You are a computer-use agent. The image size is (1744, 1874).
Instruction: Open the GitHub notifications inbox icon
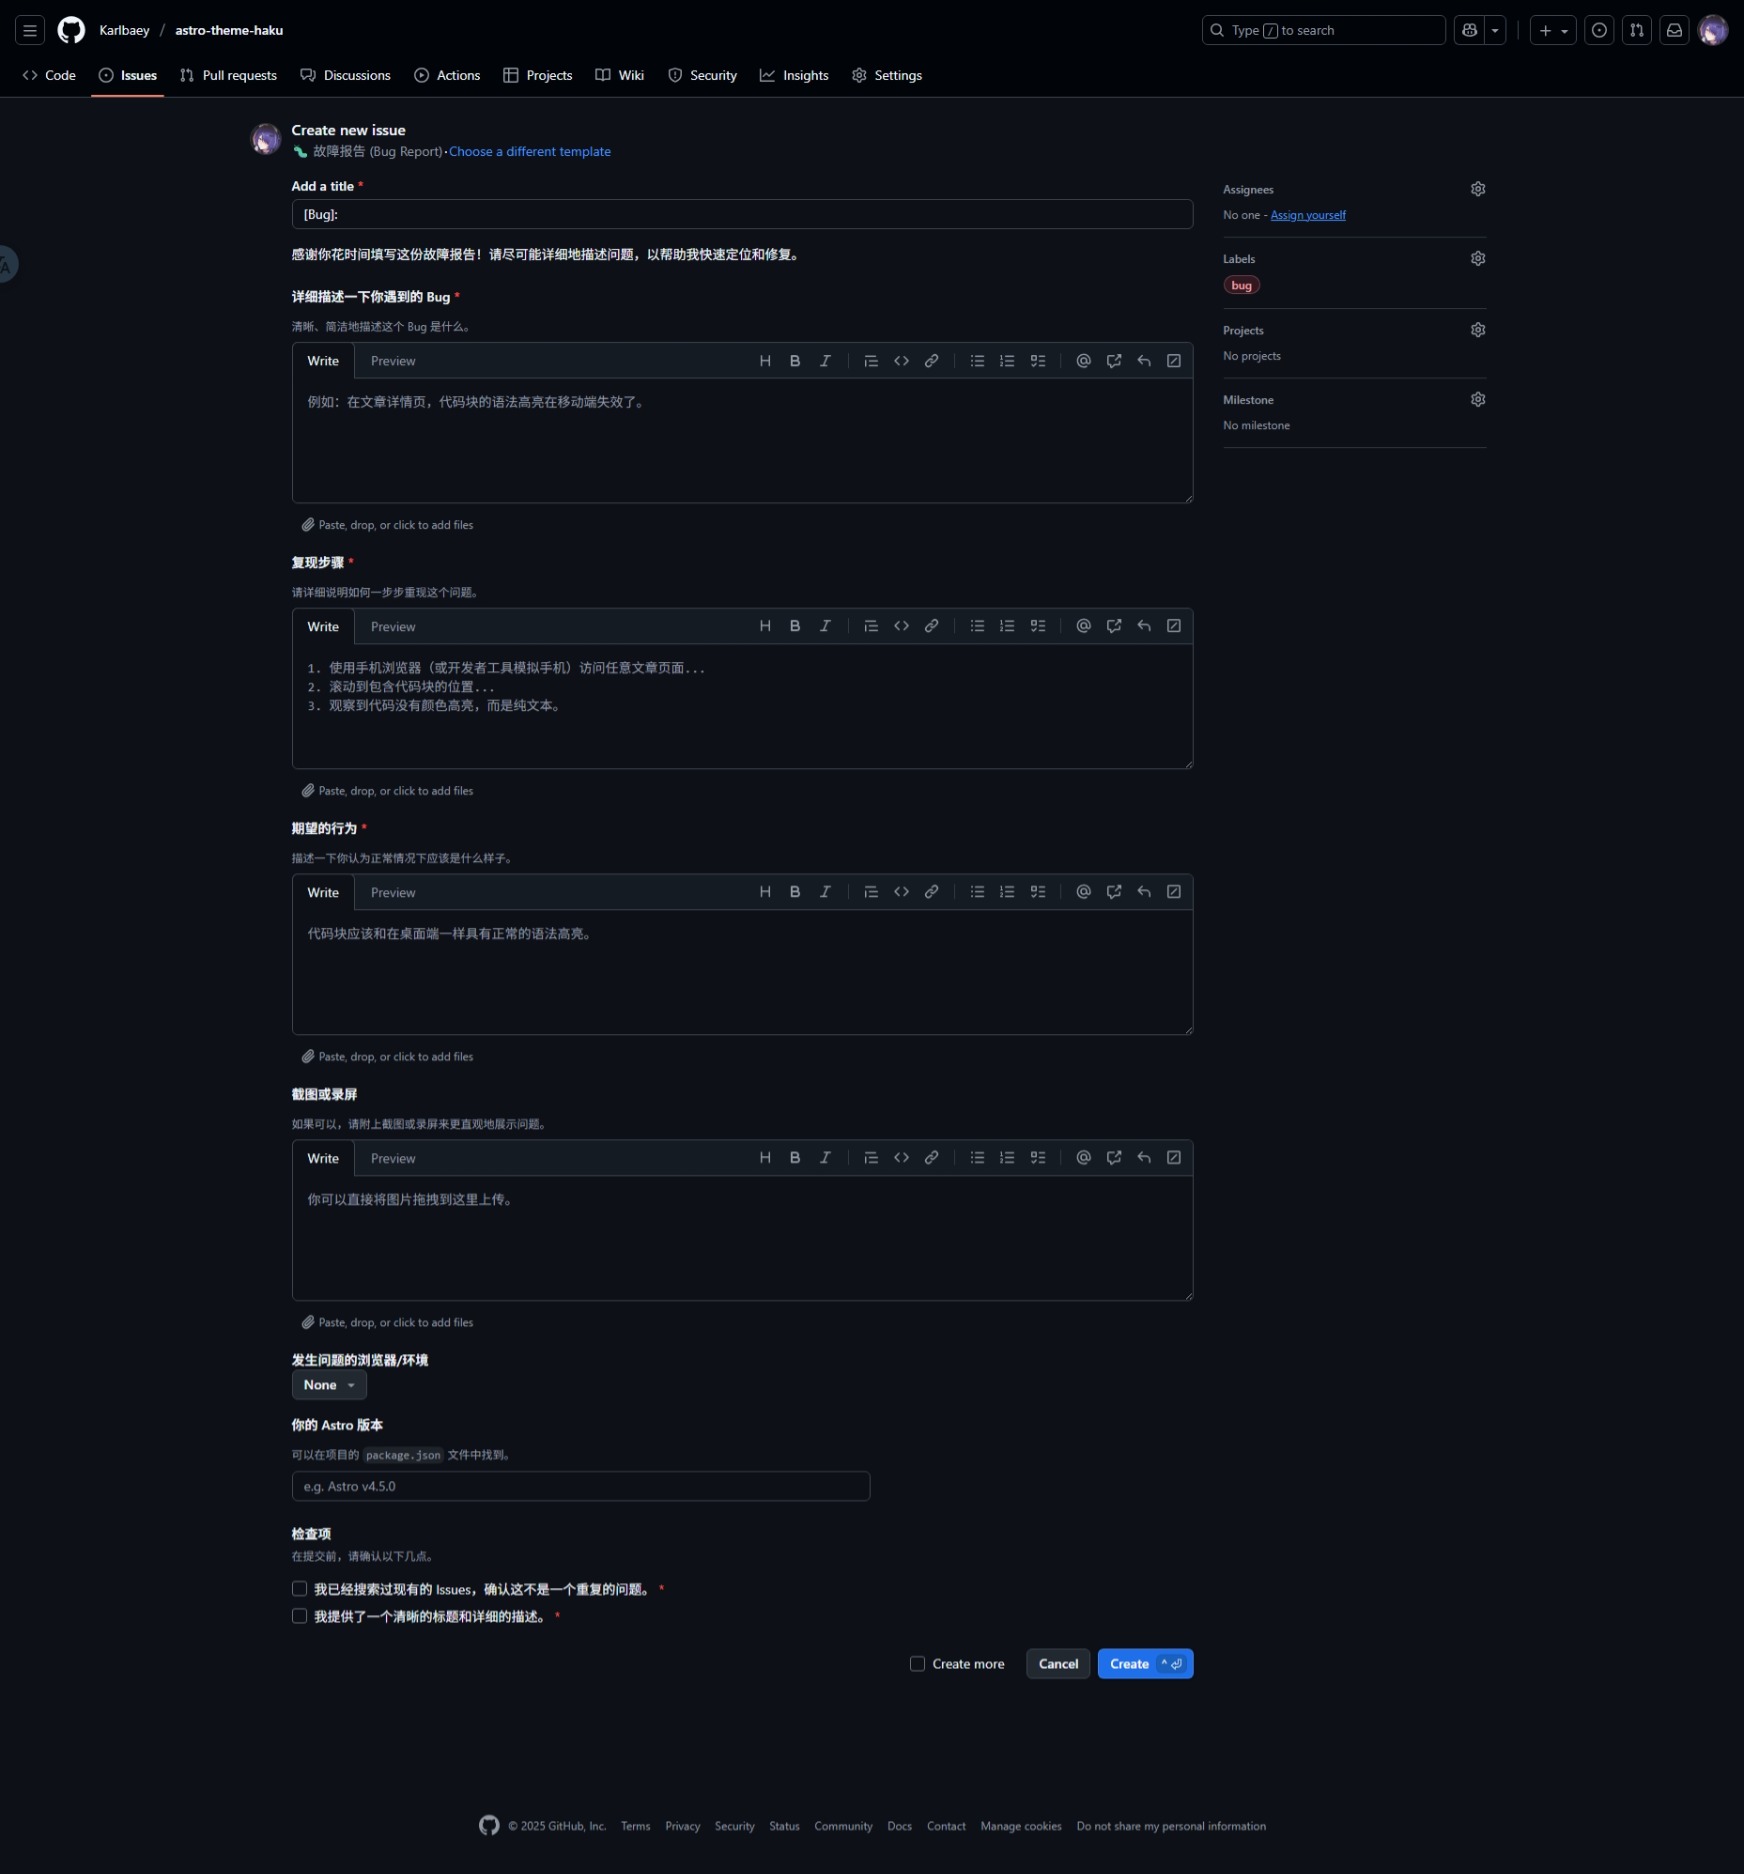pyautogui.click(x=1674, y=30)
